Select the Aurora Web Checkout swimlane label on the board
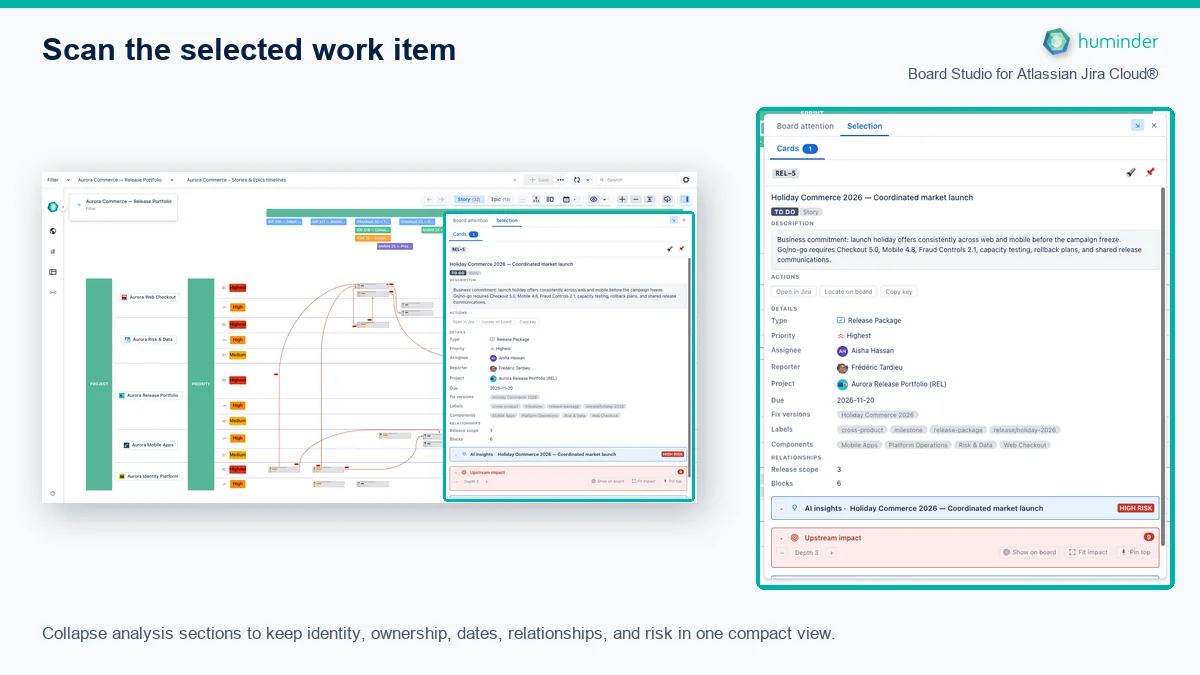 click(149, 297)
